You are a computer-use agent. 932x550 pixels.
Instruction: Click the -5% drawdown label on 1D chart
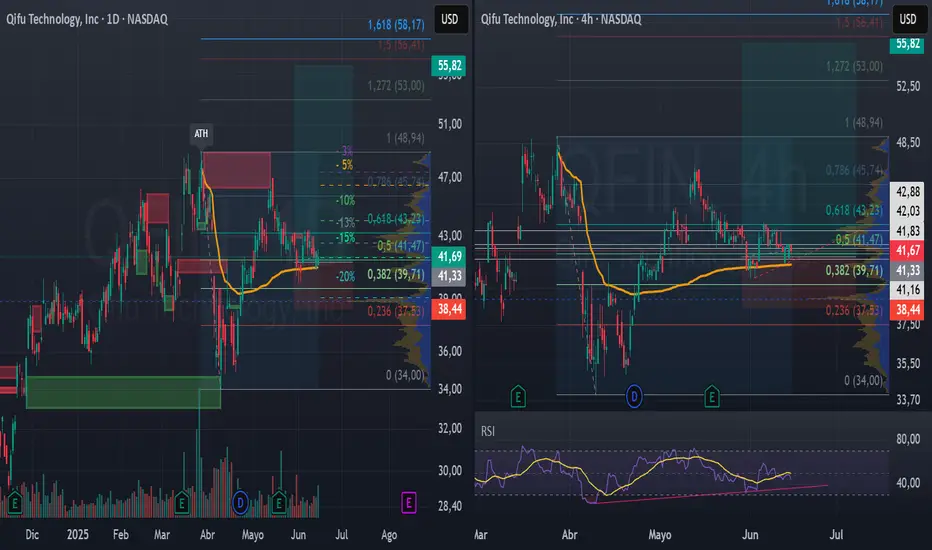point(344,165)
